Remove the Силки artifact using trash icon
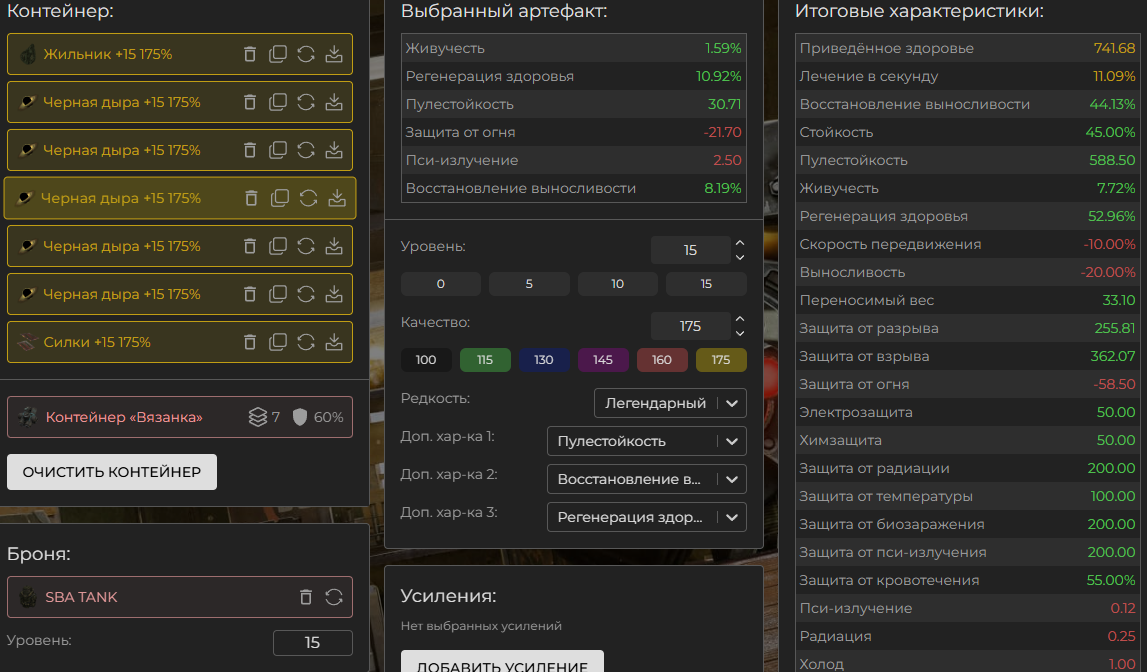Viewport: 1147px width, 672px height. coord(250,342)
